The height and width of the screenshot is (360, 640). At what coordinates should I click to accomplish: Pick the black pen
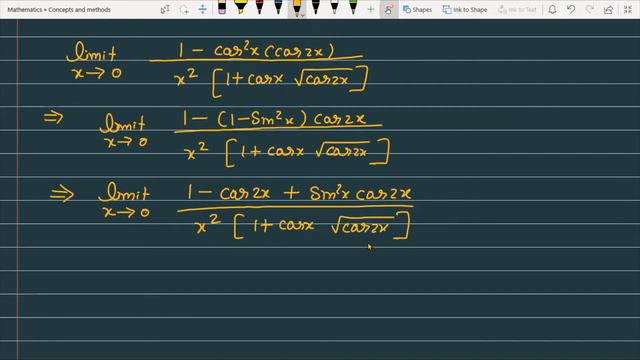316,8
